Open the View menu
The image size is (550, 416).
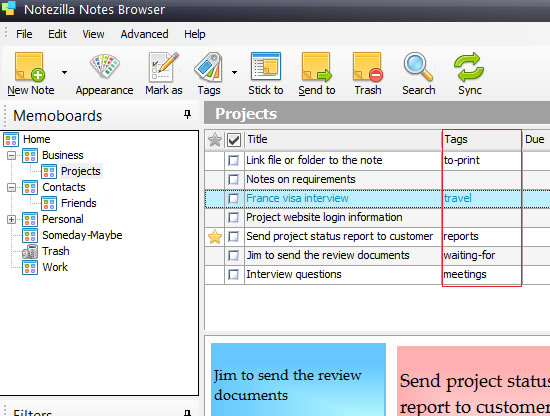tap(93, 34)
